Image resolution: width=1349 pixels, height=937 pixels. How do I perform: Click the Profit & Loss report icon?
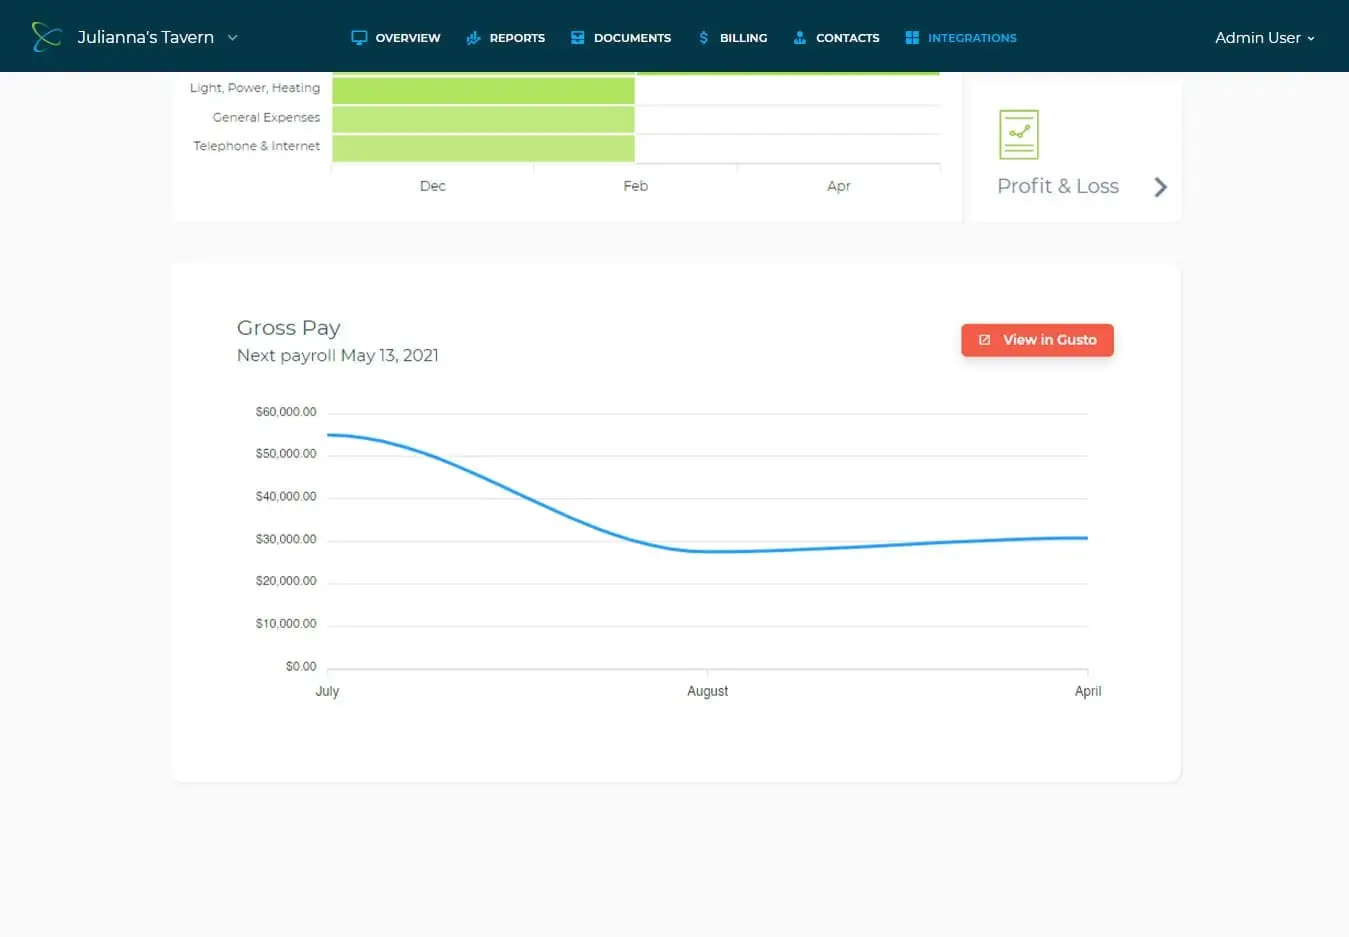(1018, 135)
